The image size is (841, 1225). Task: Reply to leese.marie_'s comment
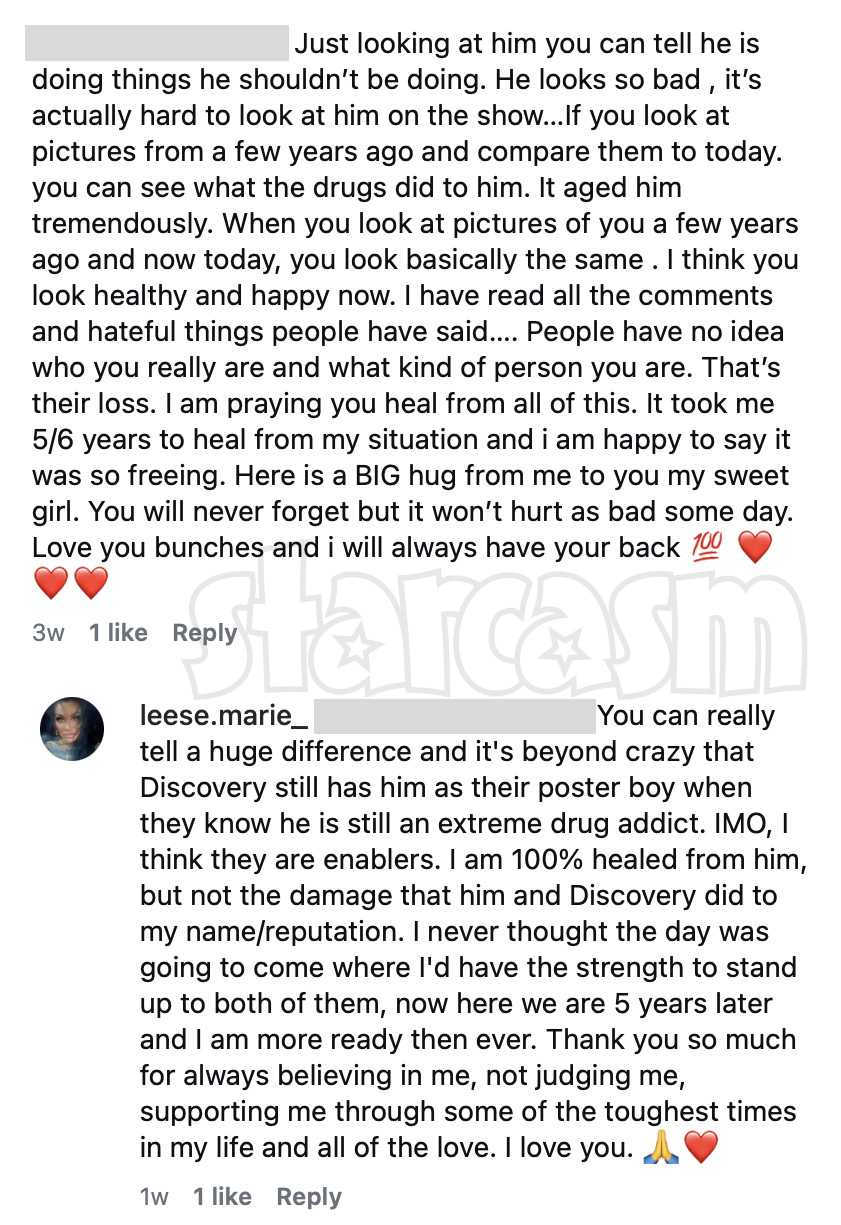click(x=309, y=1196)
